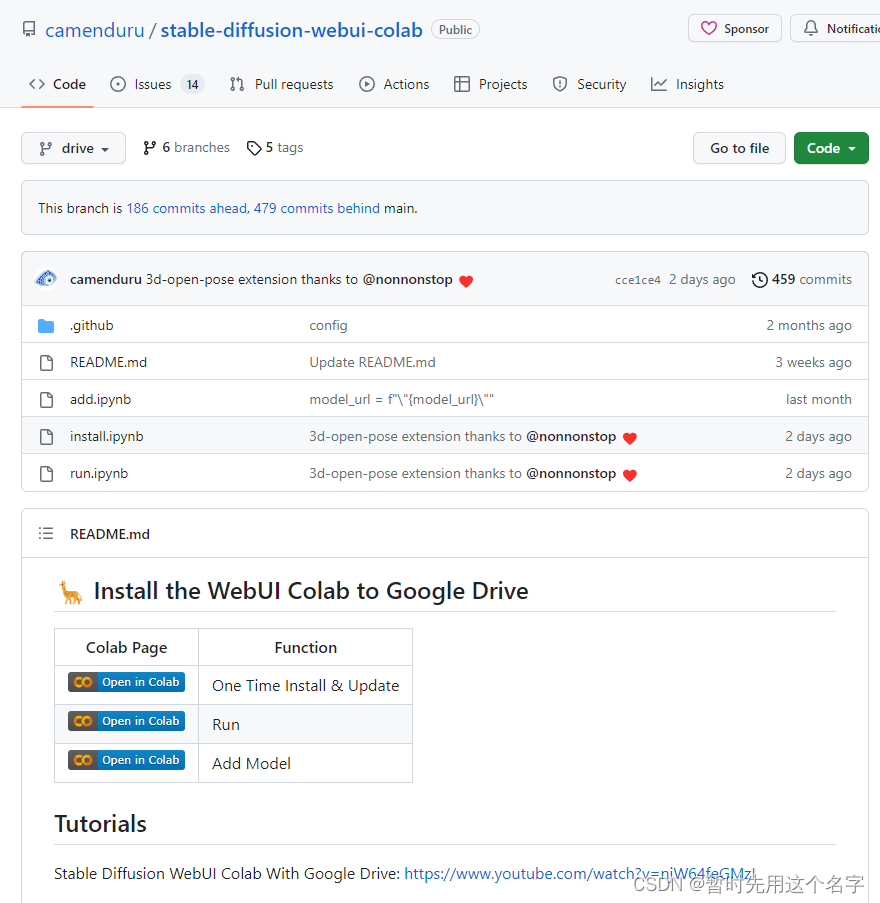Open the Insights tab
The height and width of the screenshot is (903, 880).
click(x=687, y=85)
